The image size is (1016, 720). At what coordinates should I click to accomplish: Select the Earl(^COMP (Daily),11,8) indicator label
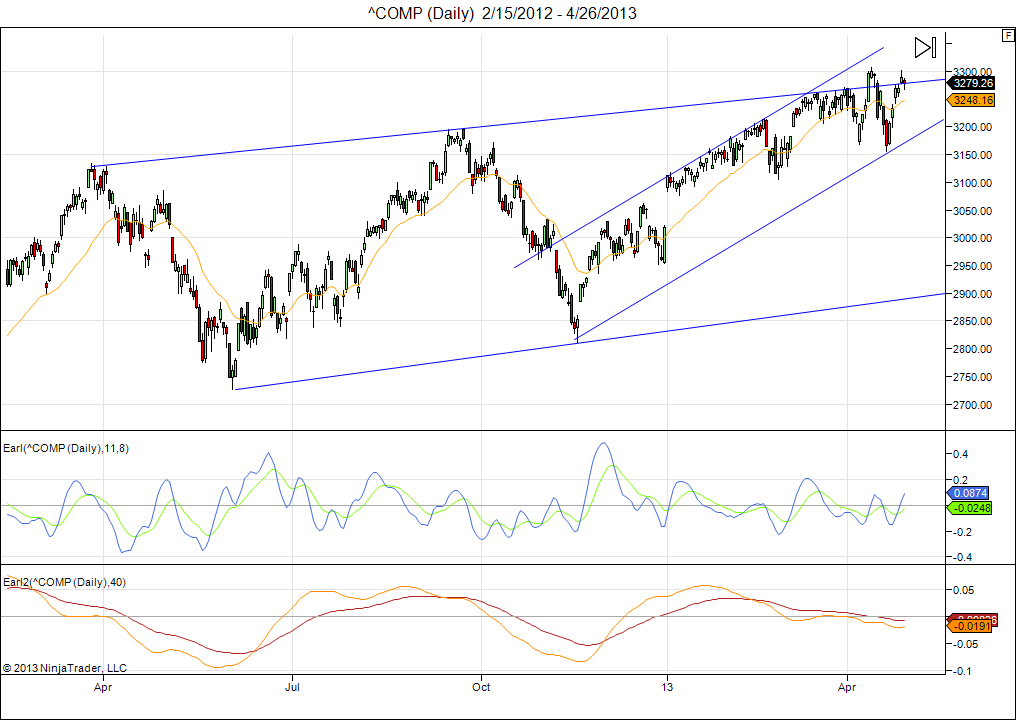pos(64,448)
